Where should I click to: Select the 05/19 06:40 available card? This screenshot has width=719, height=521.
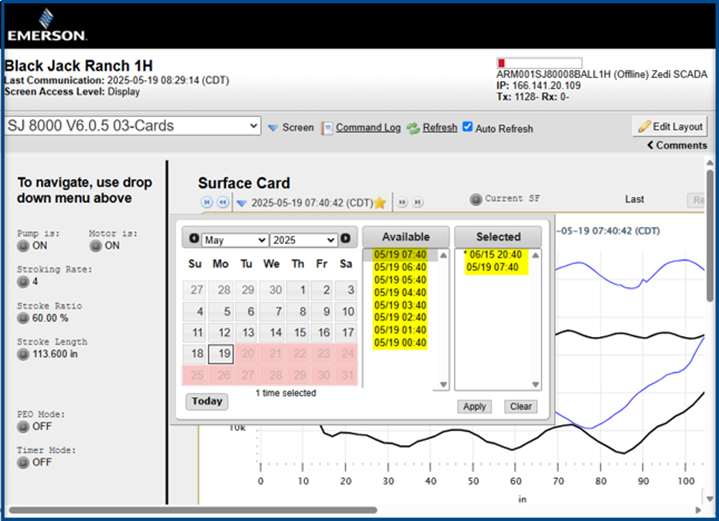click(400, 268)
